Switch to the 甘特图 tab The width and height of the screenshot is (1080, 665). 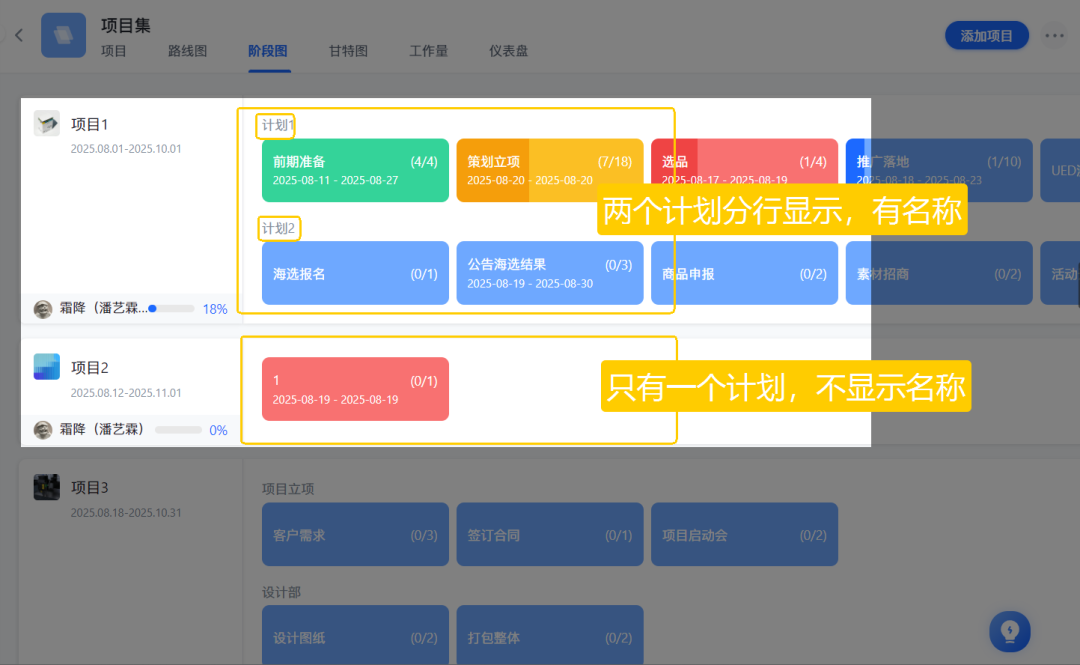(347, 50)
